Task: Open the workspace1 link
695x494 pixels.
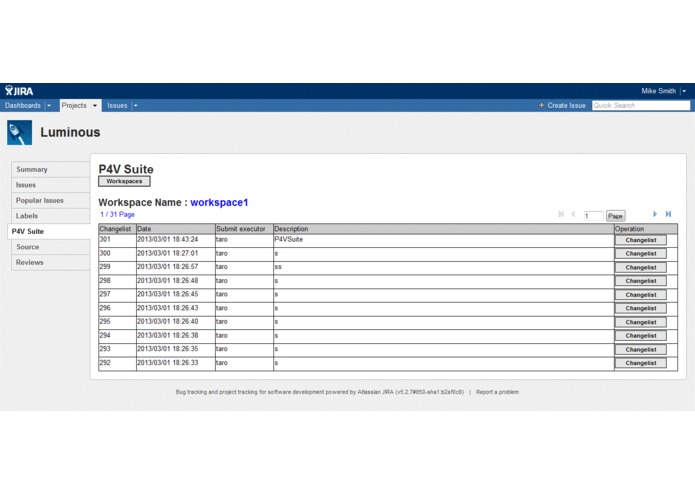Action: [219, 202]
